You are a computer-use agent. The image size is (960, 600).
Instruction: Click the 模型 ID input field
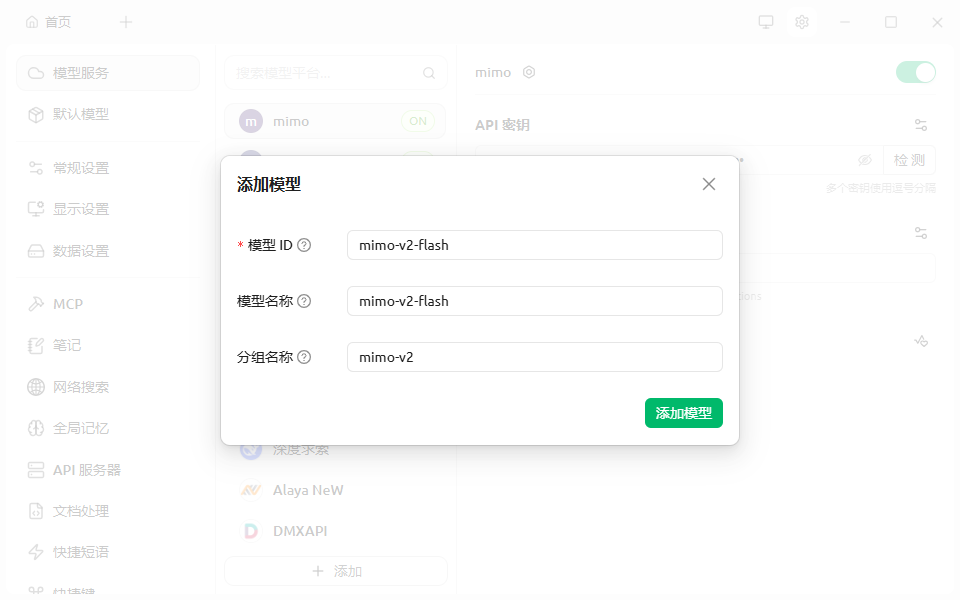534,246
